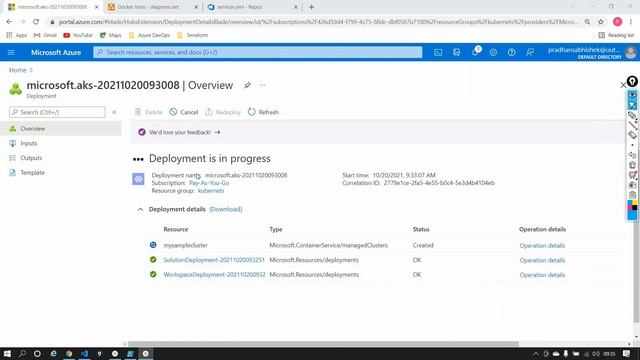
Task: Click the left menu Search (Ctrl+/) box
Action: [57, 112]
